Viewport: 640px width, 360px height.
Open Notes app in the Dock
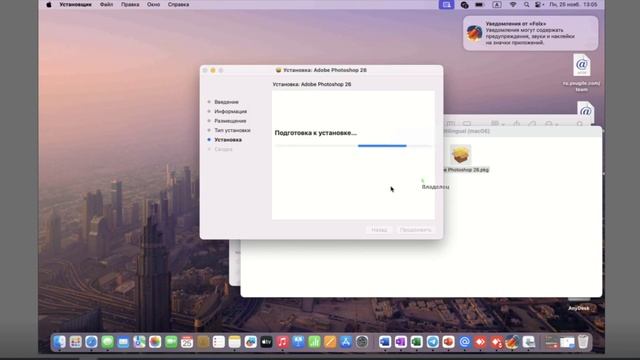click(235, 342)
